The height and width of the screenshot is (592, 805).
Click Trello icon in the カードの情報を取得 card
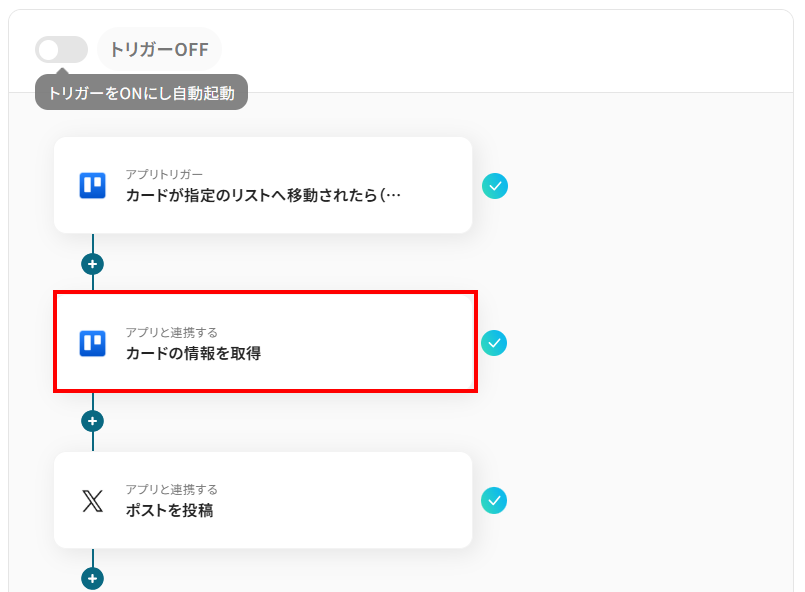[x=92, y=343]
